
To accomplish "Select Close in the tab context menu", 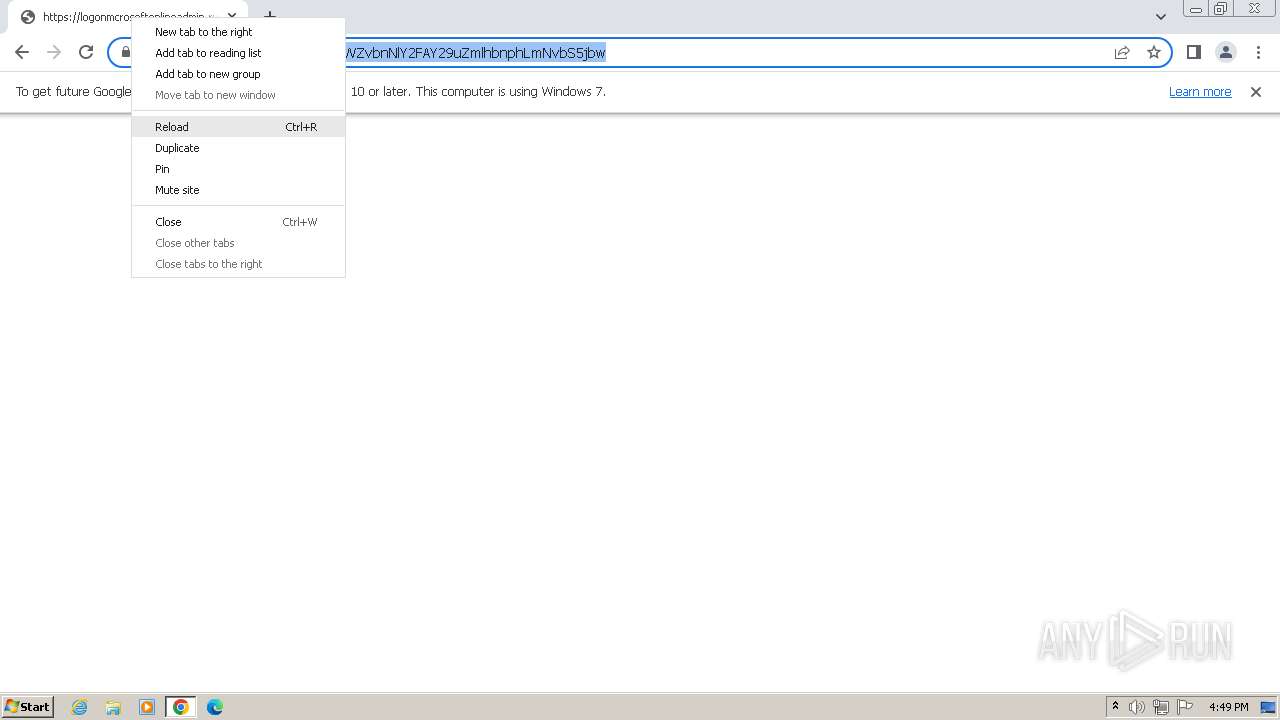I will pos(238,222).
